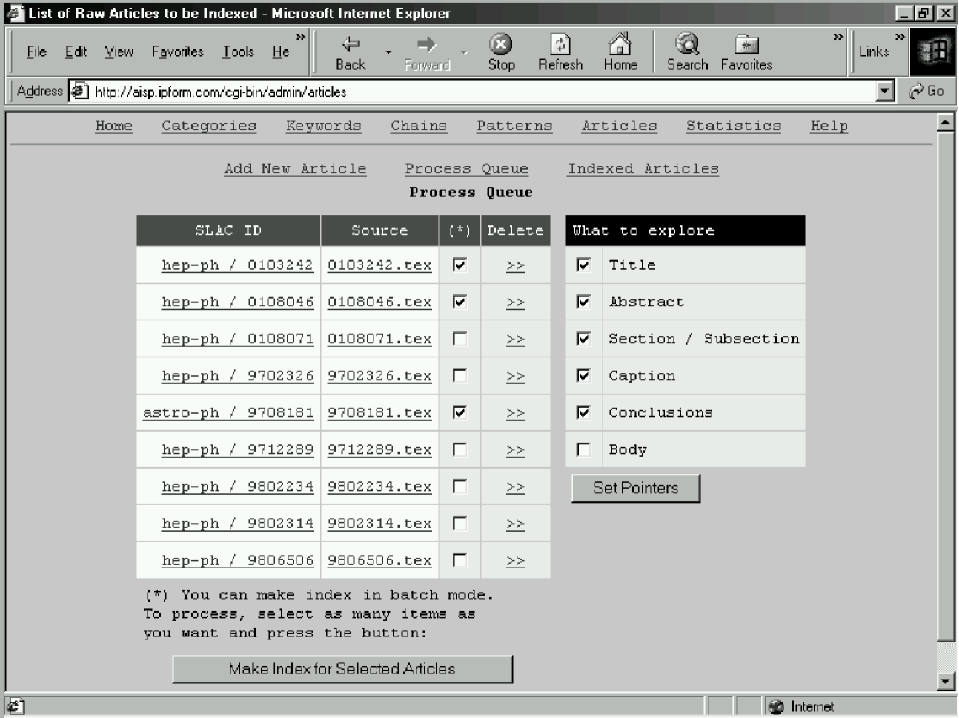Open Back button history dropdown arrow
This screenshot has height=718, width=959.
point(388,53)
